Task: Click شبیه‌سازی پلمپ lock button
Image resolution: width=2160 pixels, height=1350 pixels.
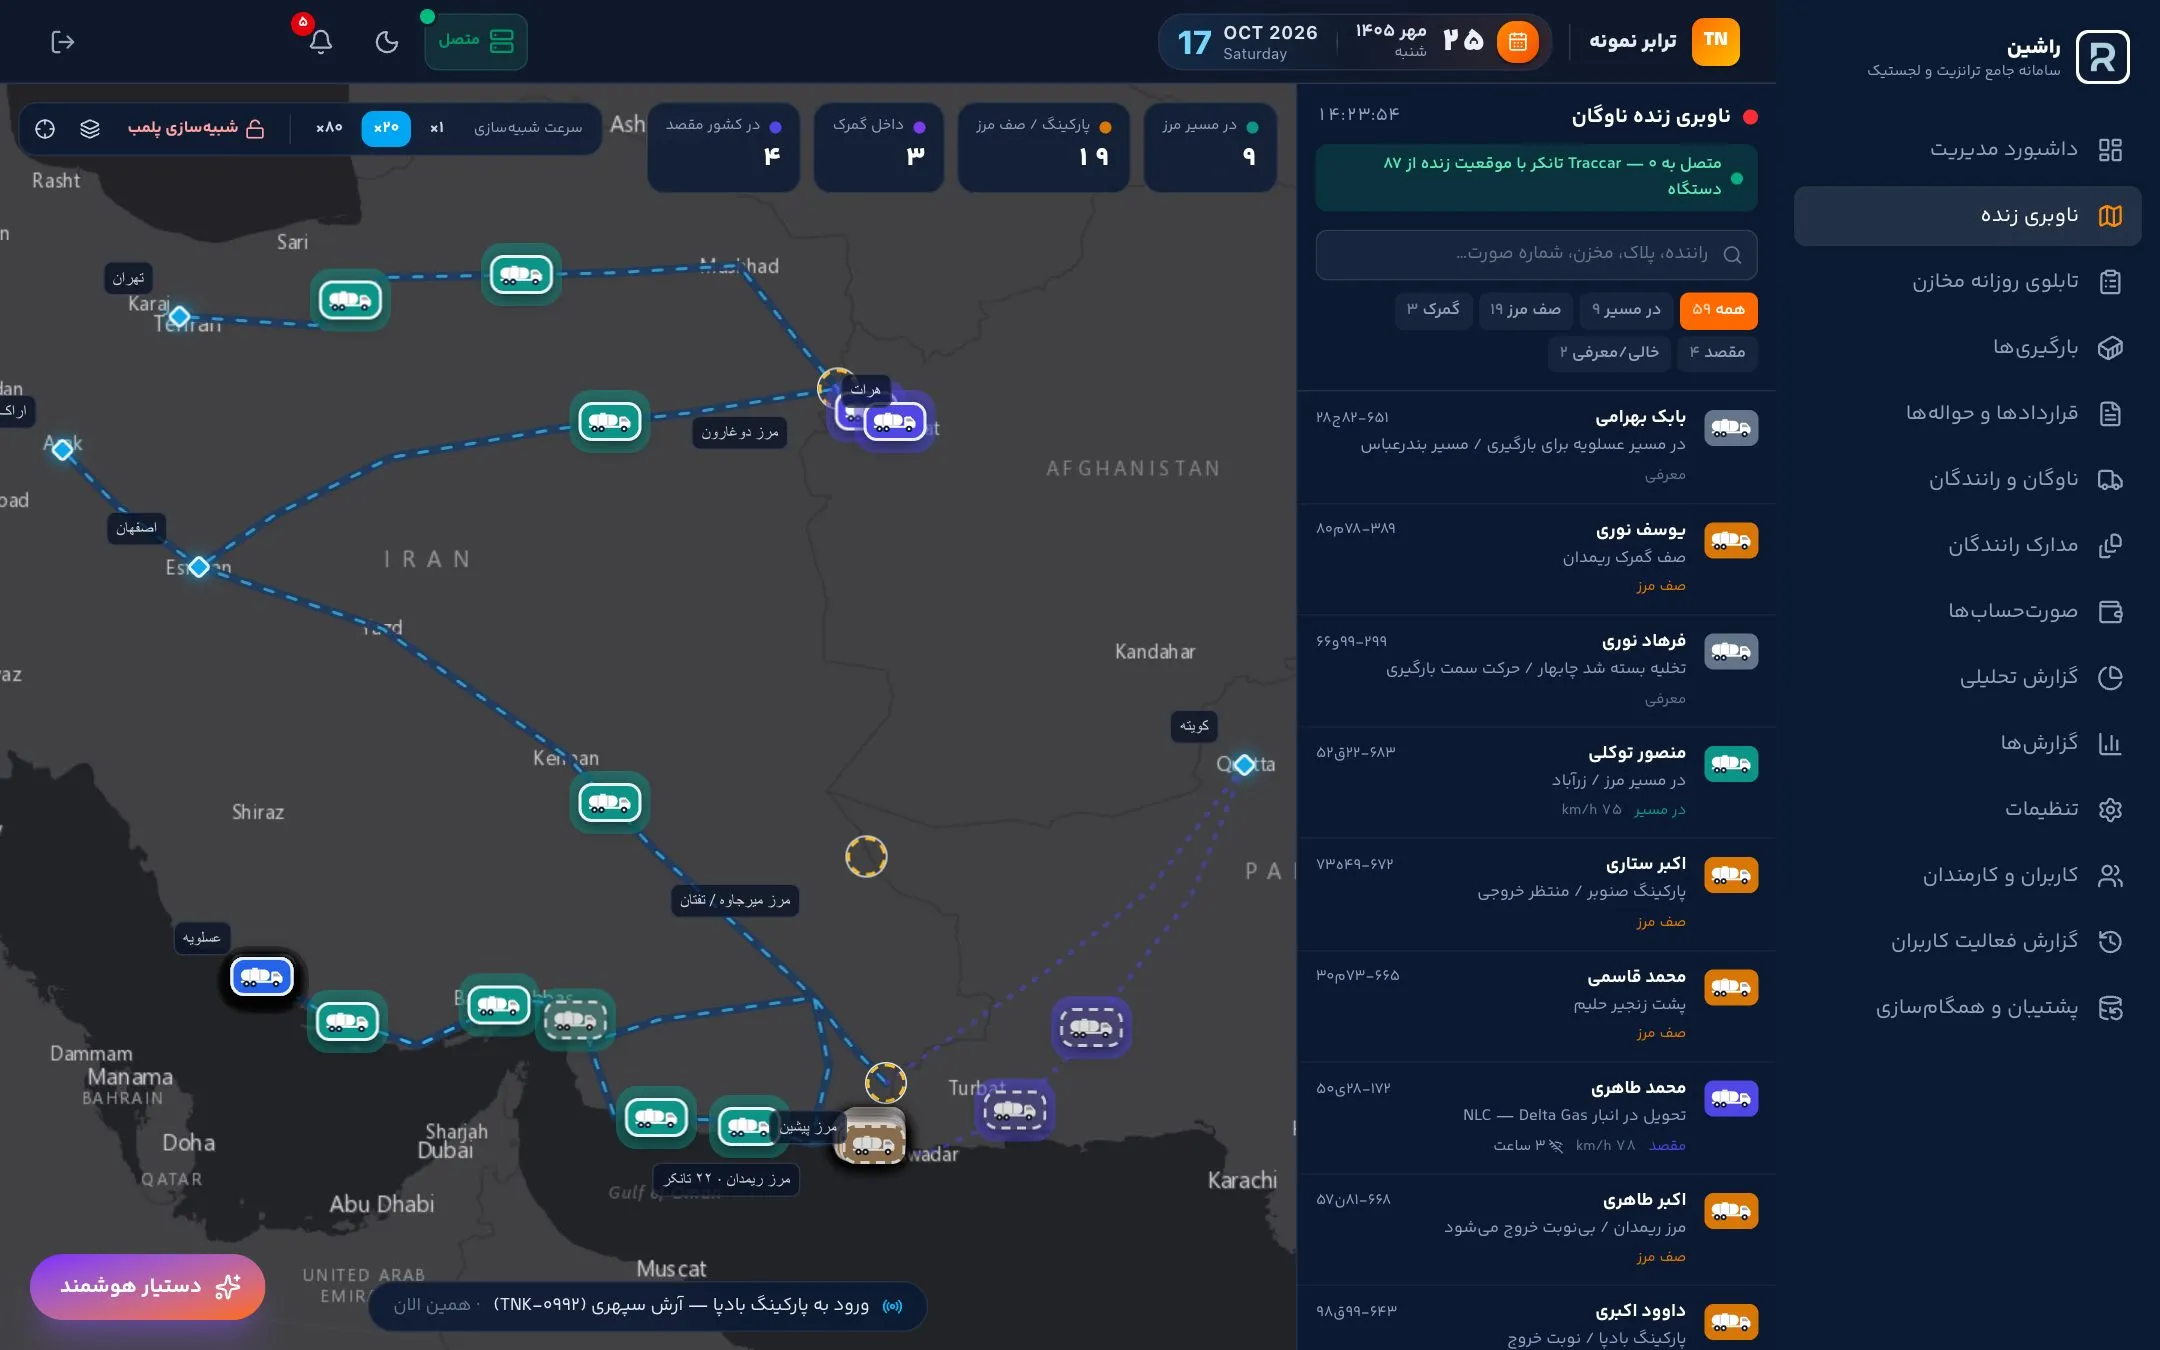Action: pyautogui.click(x=196, y=128)
